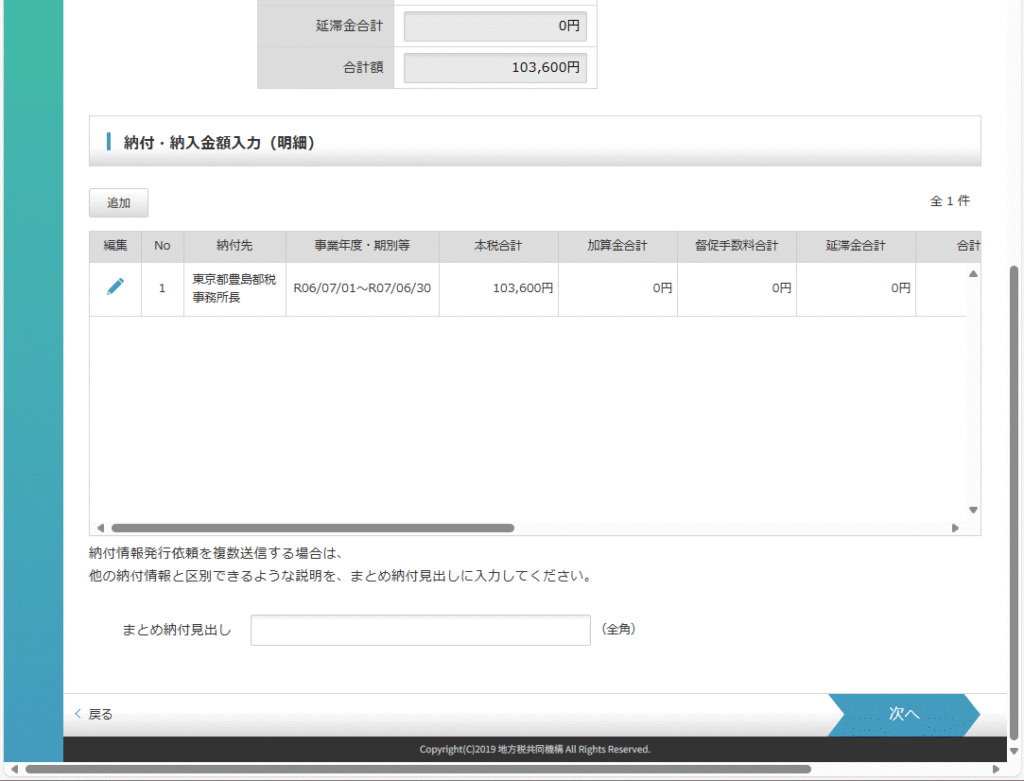
Task: Click the pencil edit icon in row 1
Action: tap(115, 287)
